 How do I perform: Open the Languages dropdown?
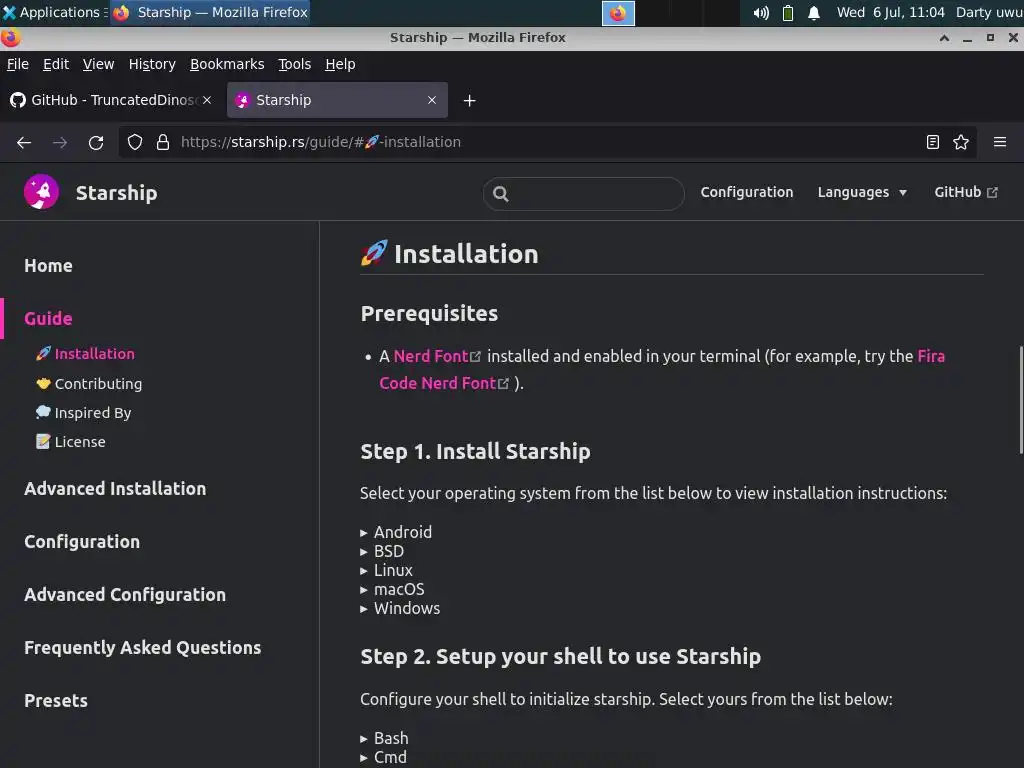(x=862, y=192)
